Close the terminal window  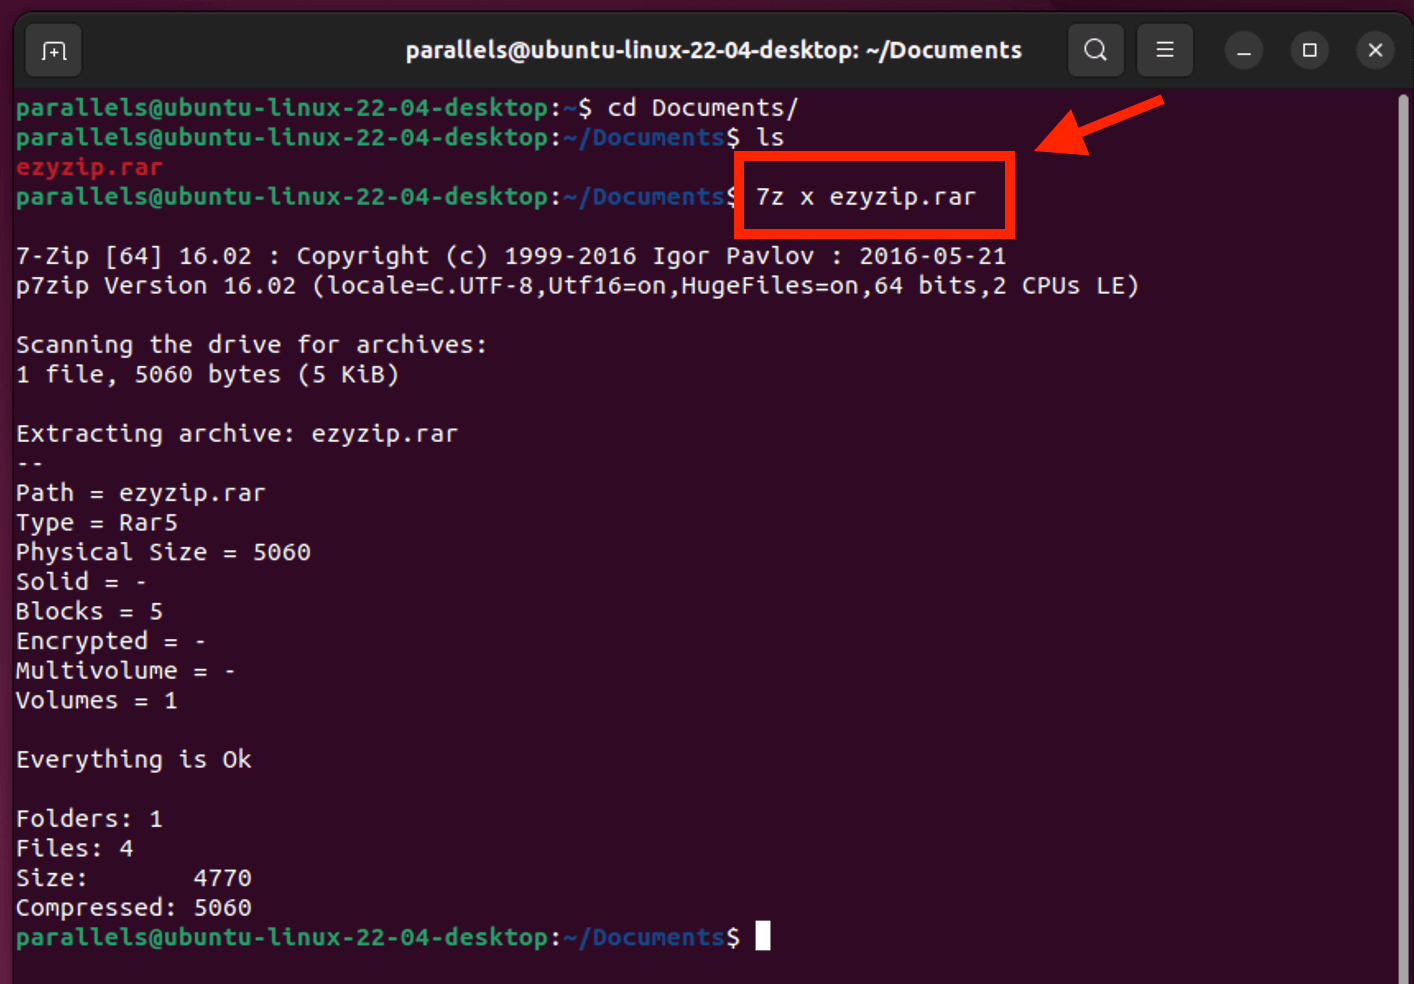[1375, 50]
